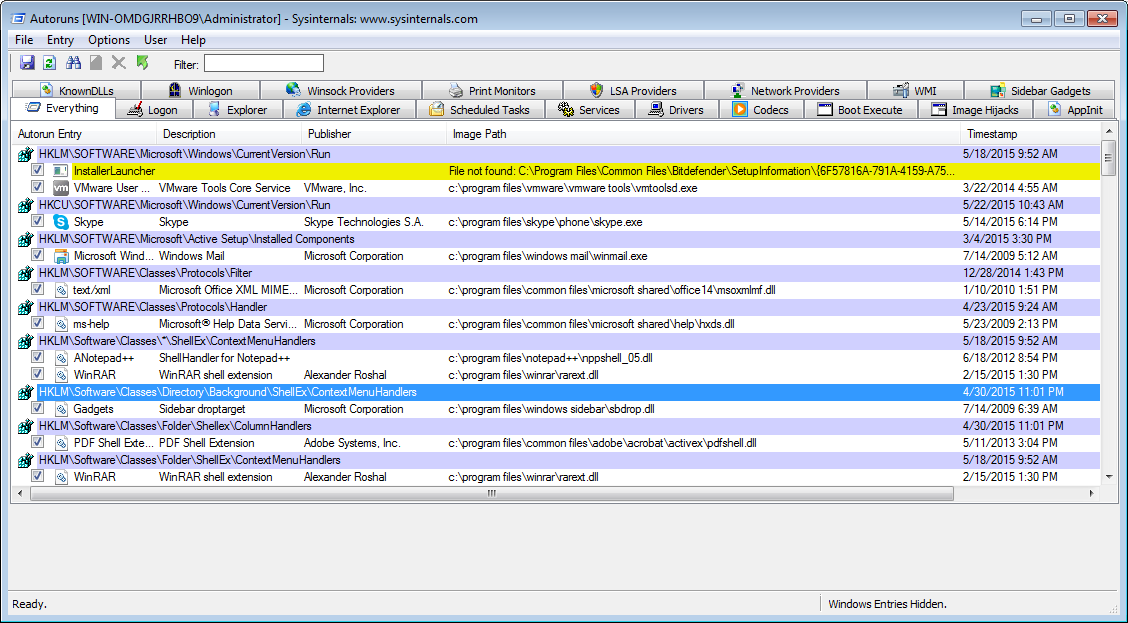Sort by the Timestamp column header

tap(1030, 134)
